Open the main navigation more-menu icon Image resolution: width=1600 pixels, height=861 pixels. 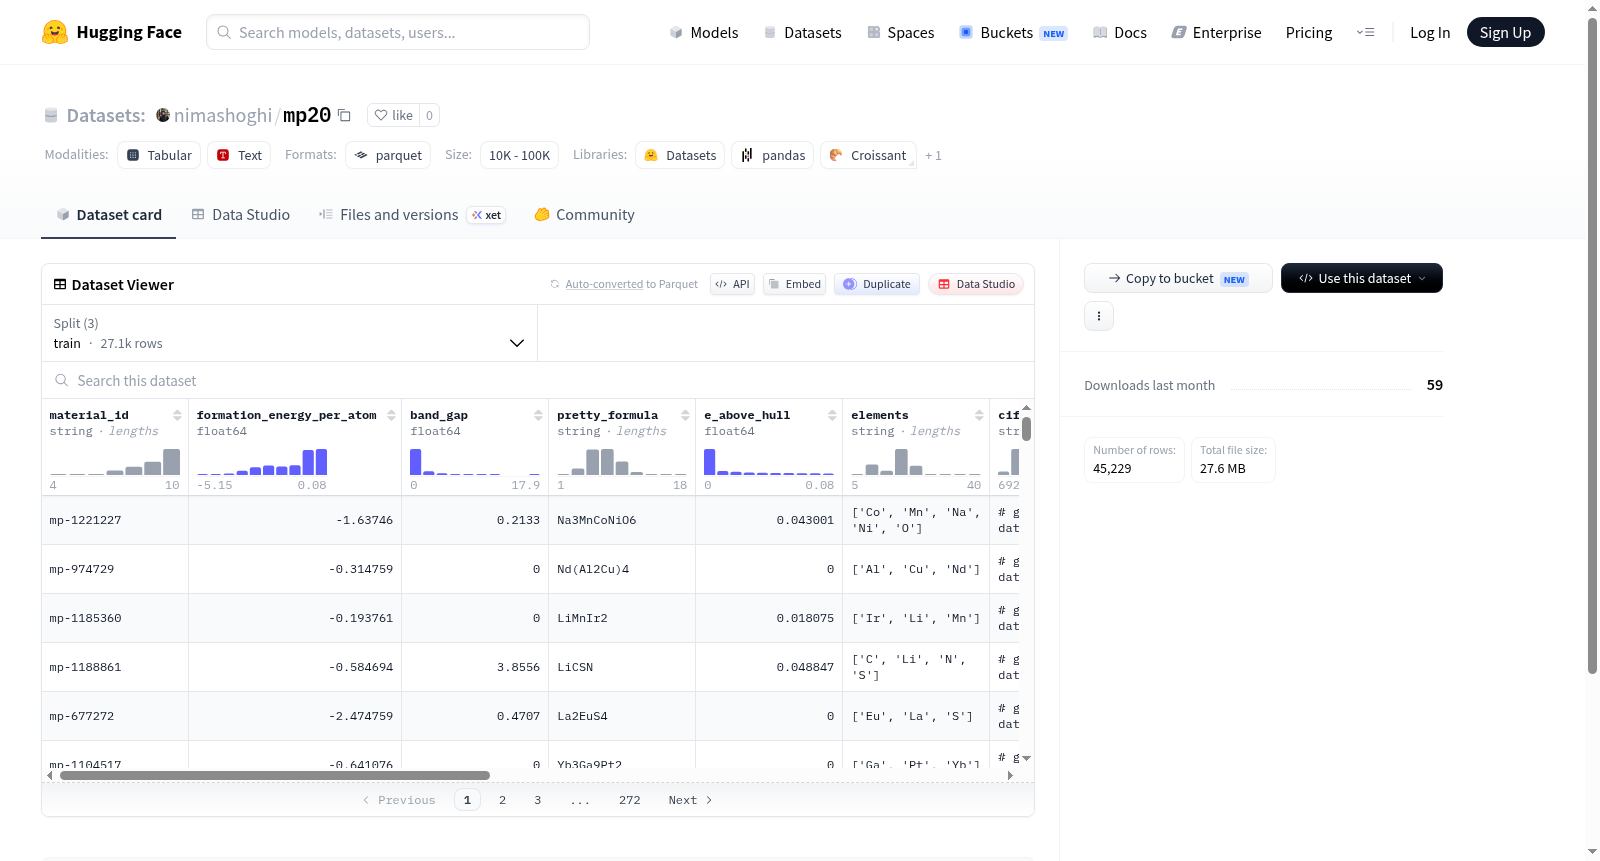point(1365,32)
